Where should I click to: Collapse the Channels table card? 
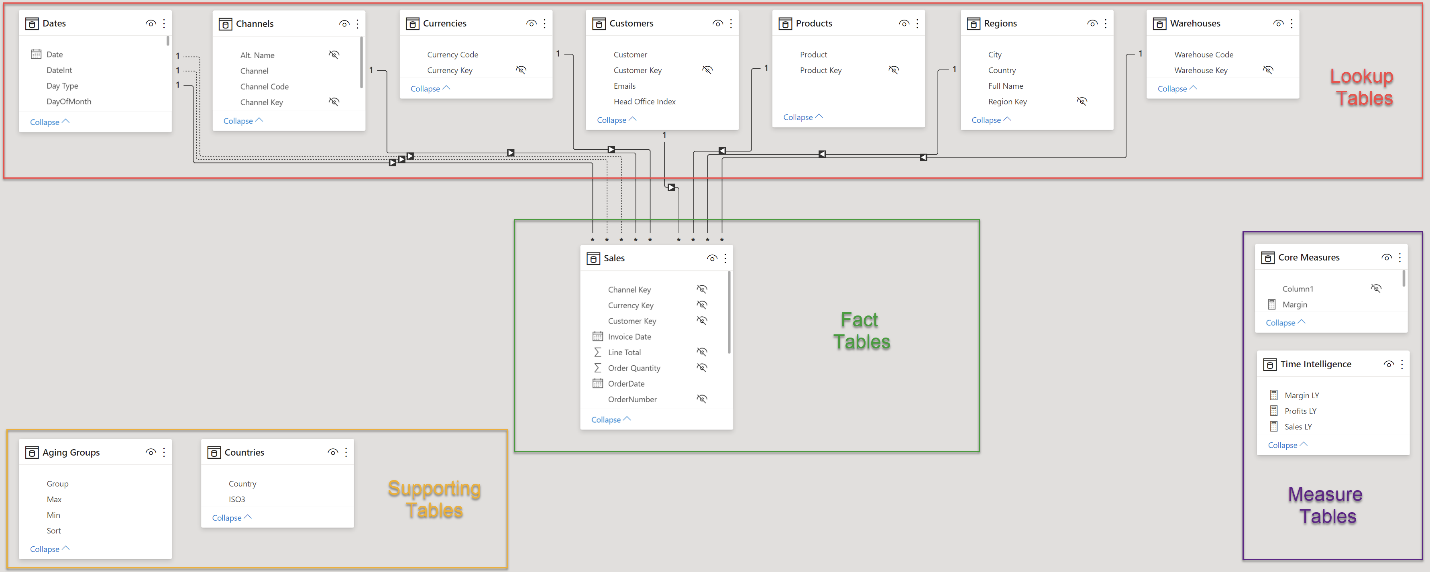click(244, 121)
